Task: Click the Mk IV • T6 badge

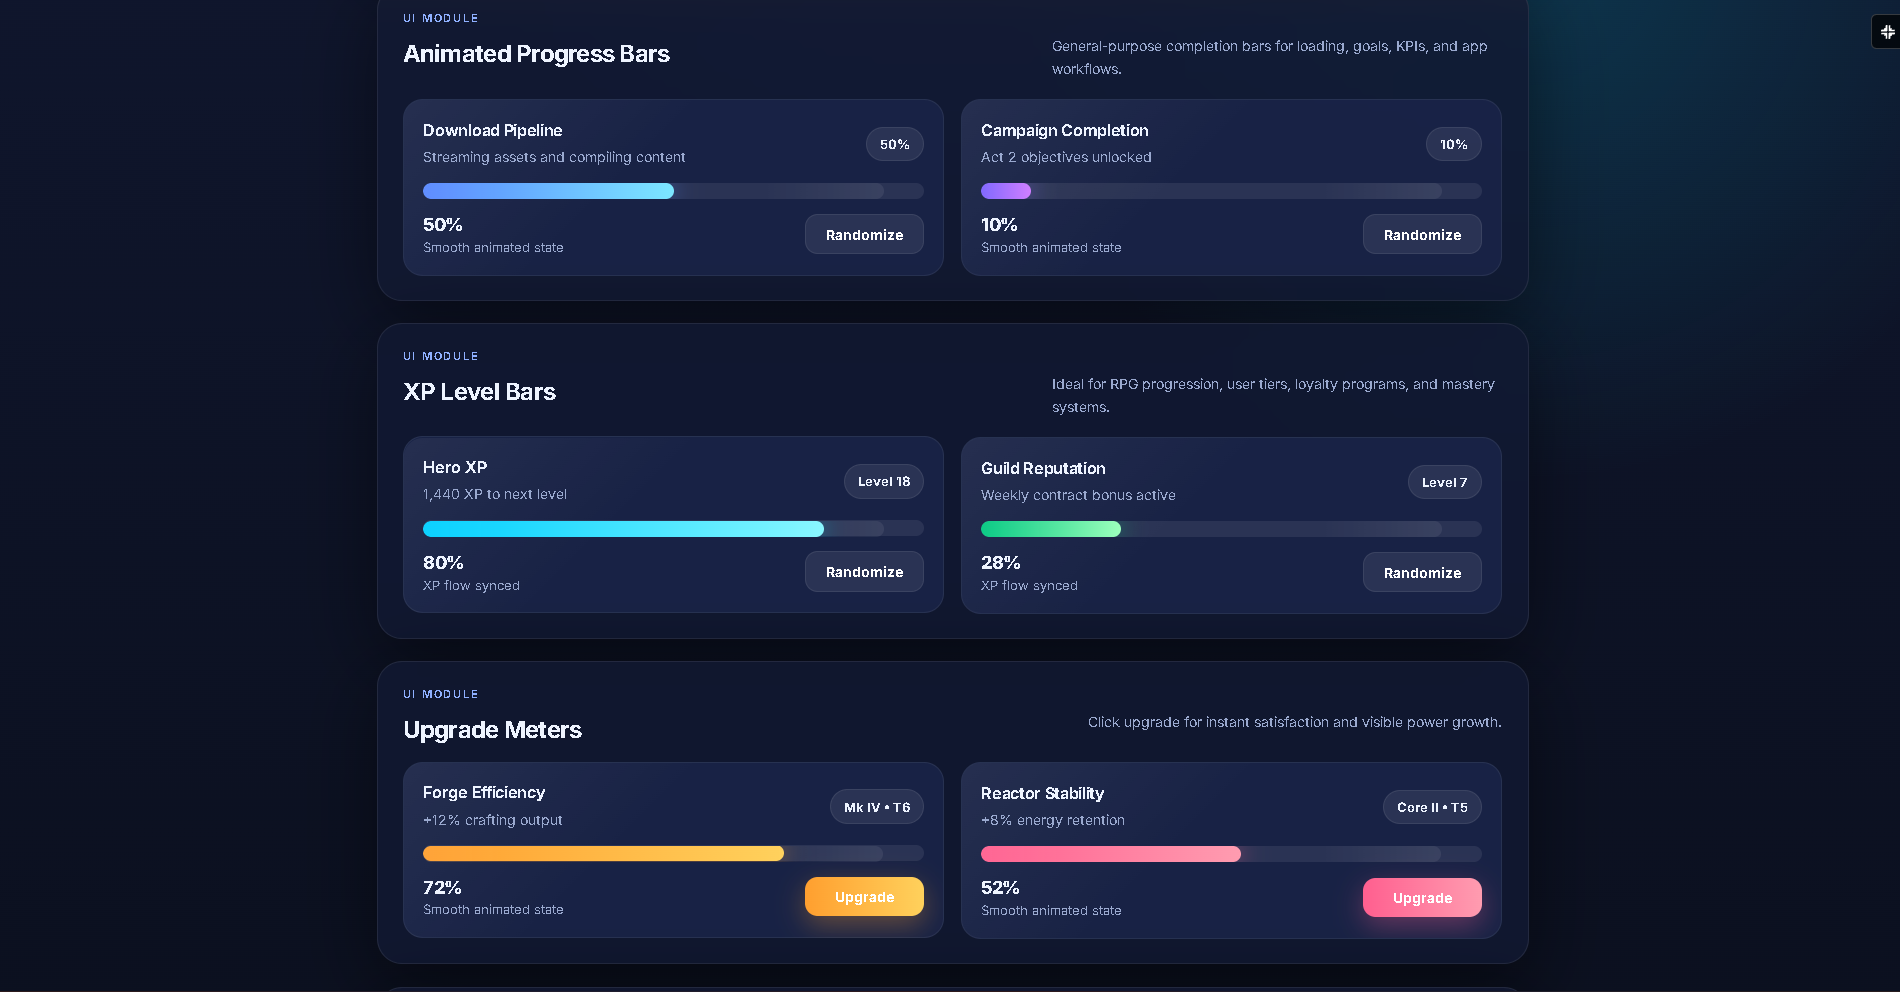Action: [876, 807]
